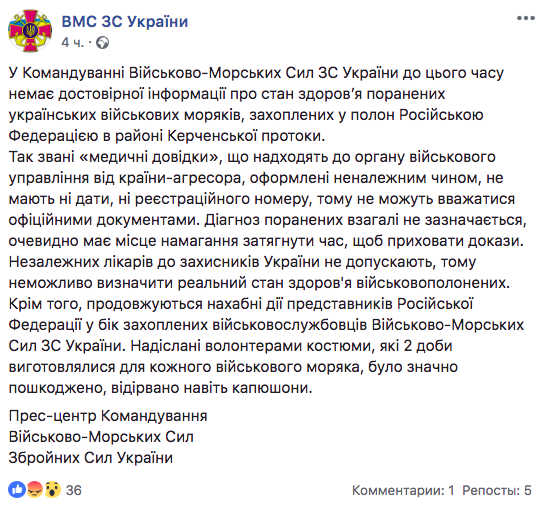The width and height of the screenshot is (542, 505).
Task: Open the post timestamp 4 ч.
Action: click(73, 43)
